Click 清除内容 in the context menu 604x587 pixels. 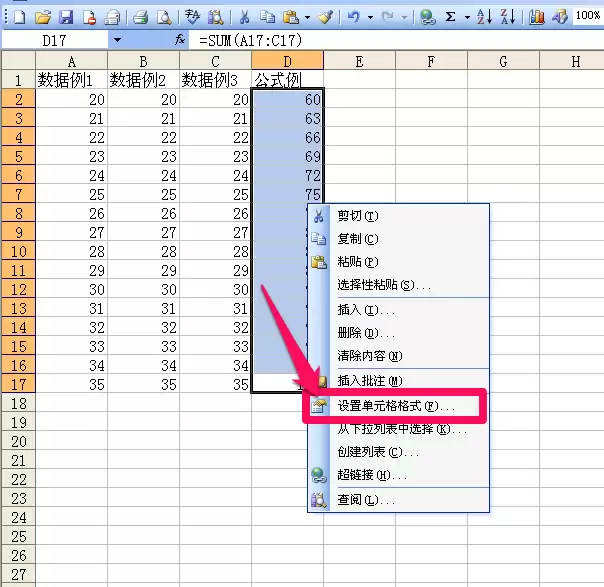369,356
